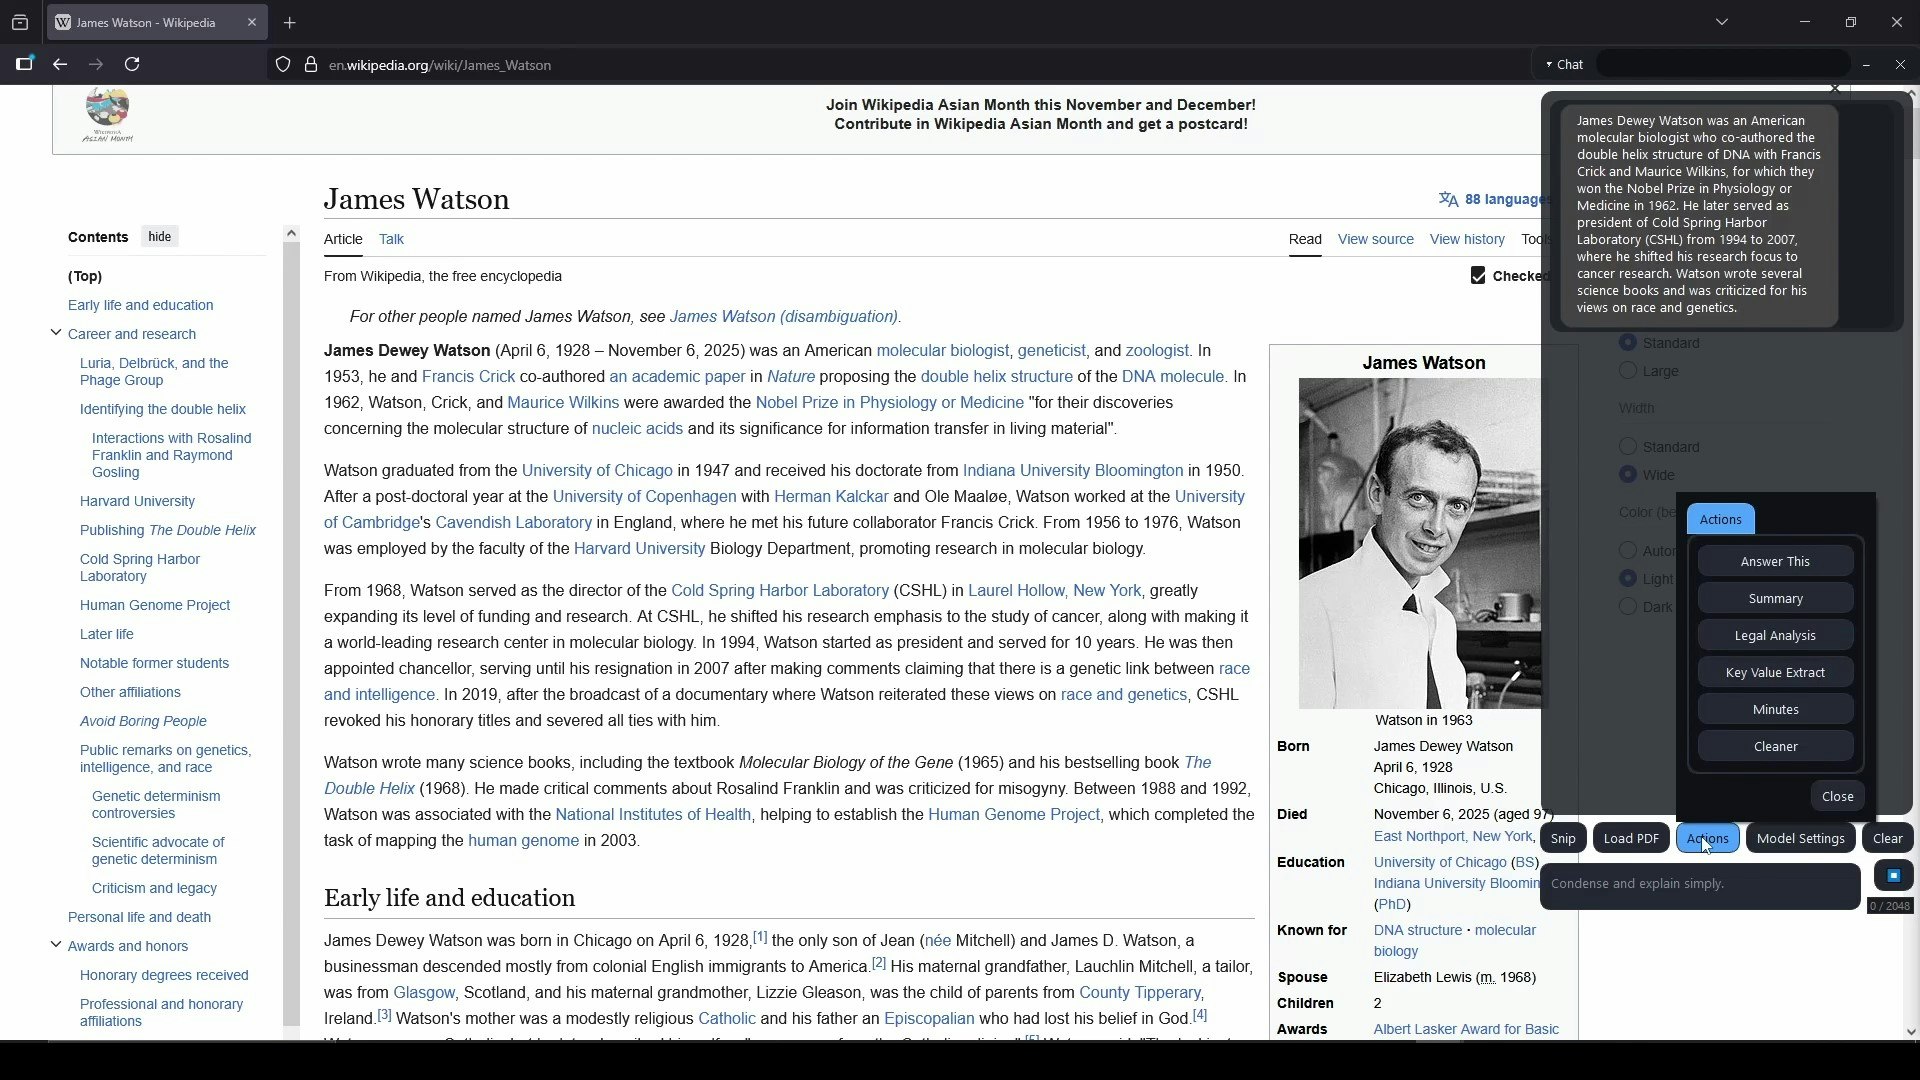Click the site security lock icon

[x=311, y=64]
